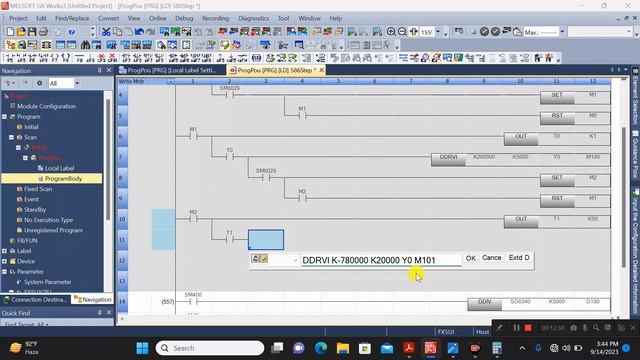The width and height of the screenshot is (640, 360).
Task: Copy selection with the copy icon
Action: tap(117, 31)
